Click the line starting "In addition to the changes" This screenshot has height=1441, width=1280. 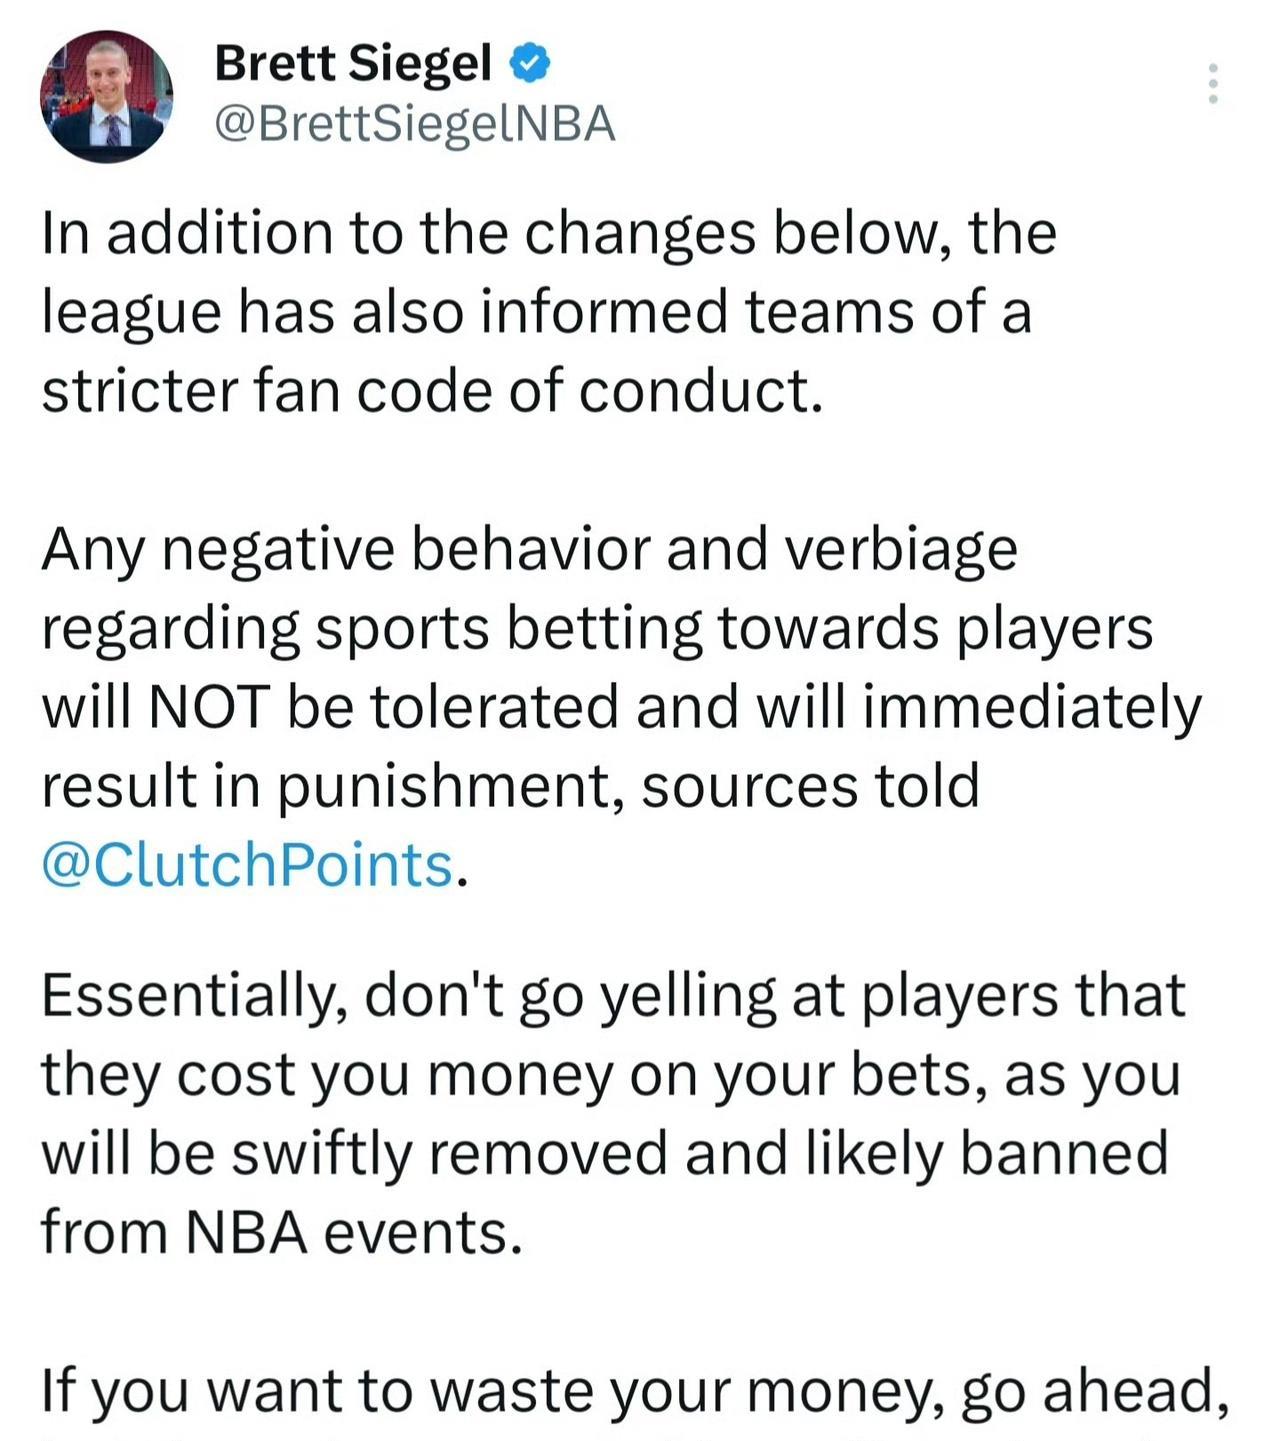[x=548, y=233]
